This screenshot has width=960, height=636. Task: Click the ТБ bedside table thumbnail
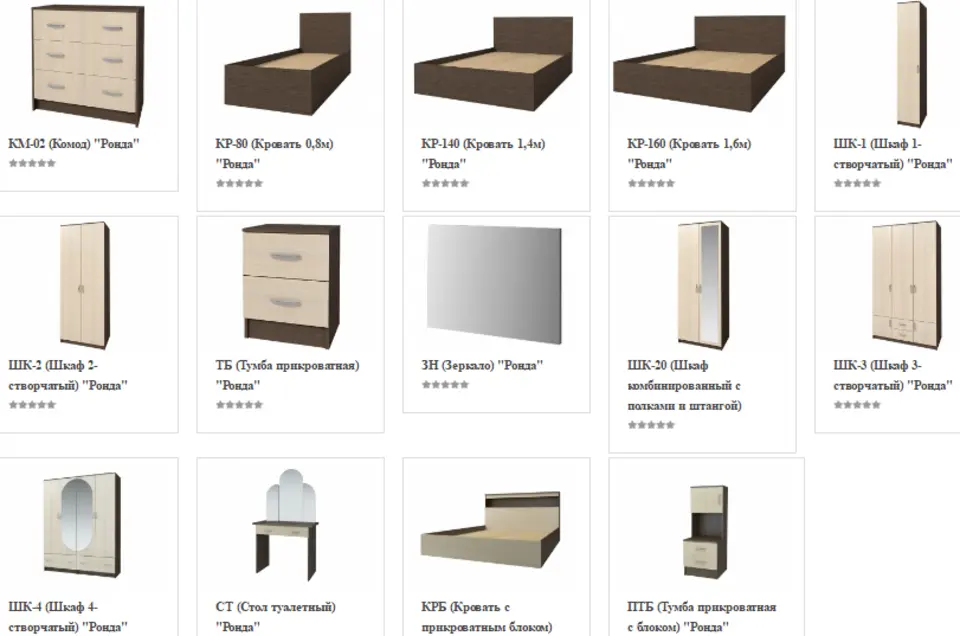(291, 285)
